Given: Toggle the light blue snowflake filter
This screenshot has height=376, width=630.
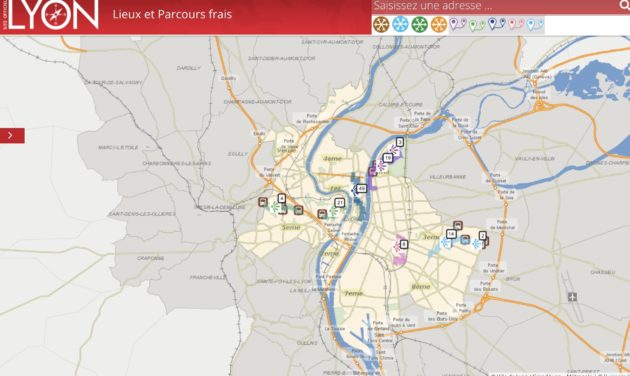Looking at the screenshot, I should [x=400, y=24].
